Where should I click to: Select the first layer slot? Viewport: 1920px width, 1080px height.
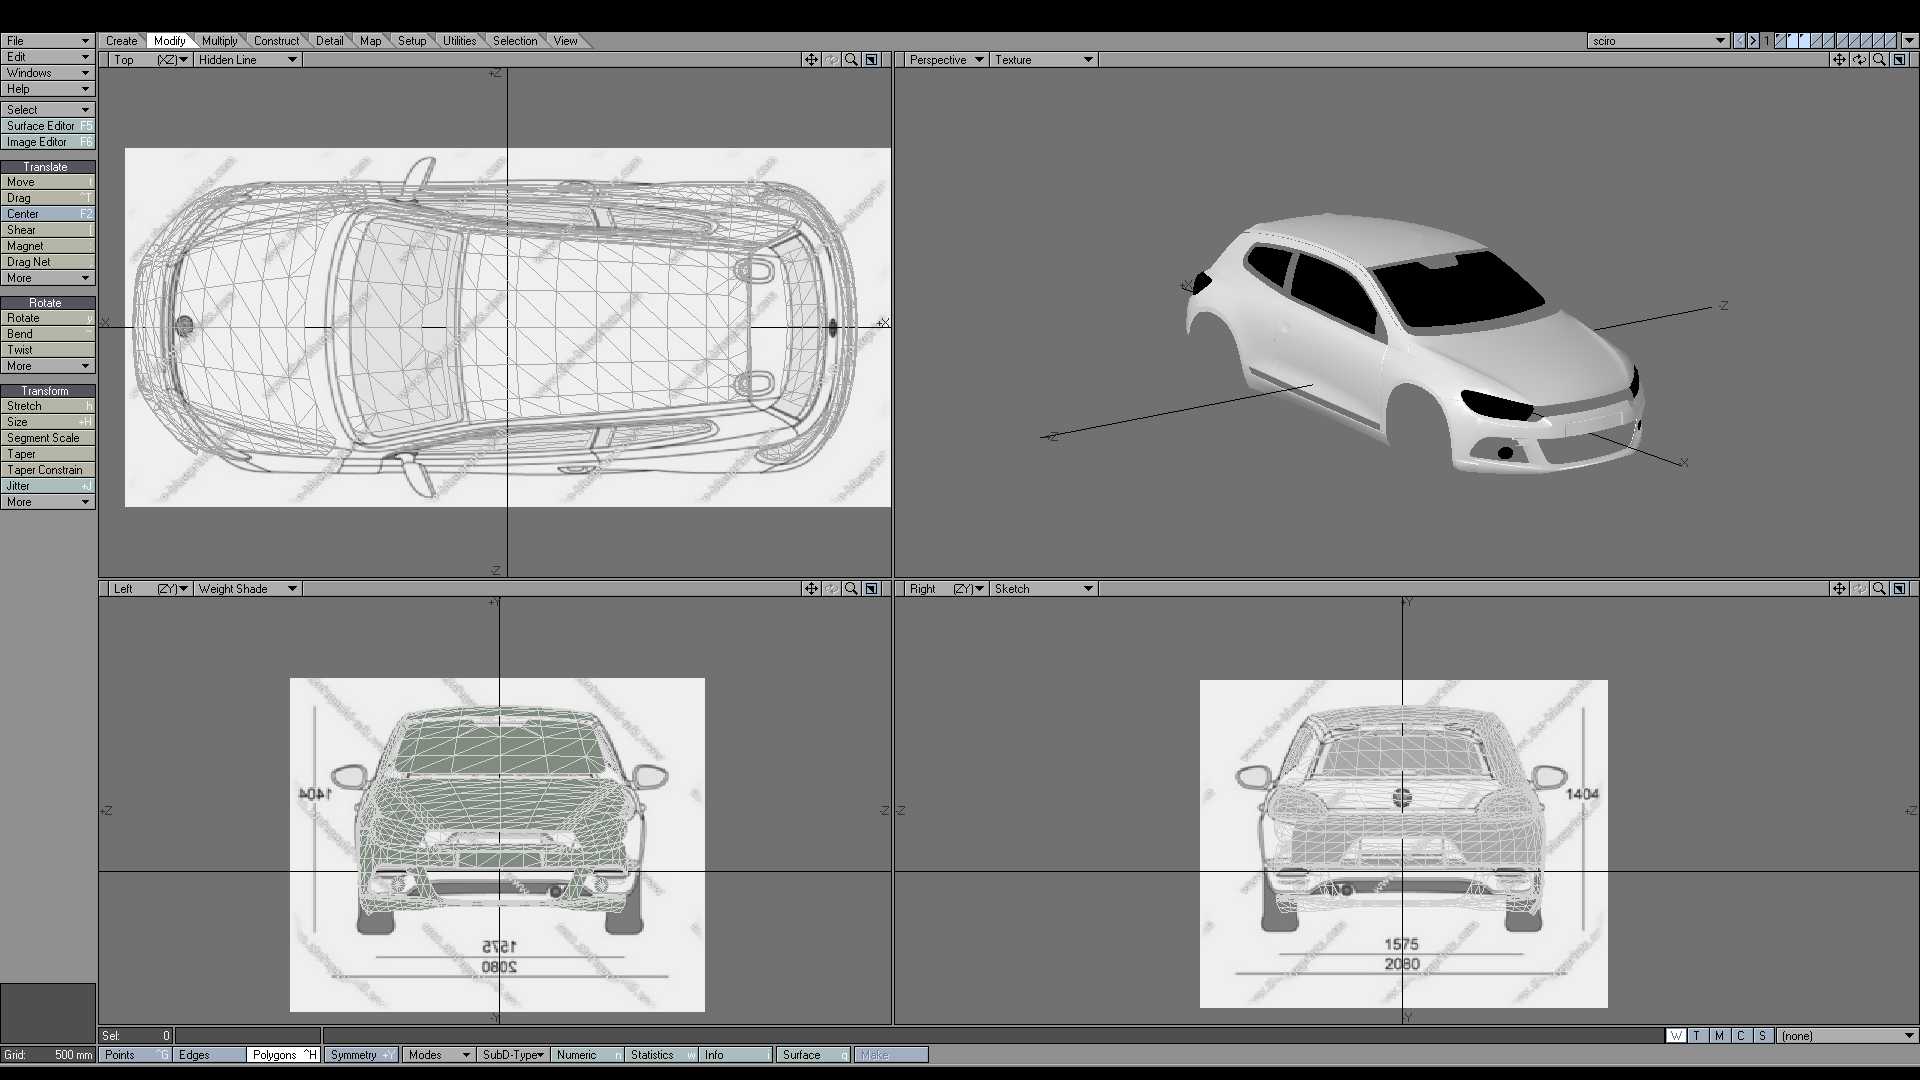point(1782,41)
